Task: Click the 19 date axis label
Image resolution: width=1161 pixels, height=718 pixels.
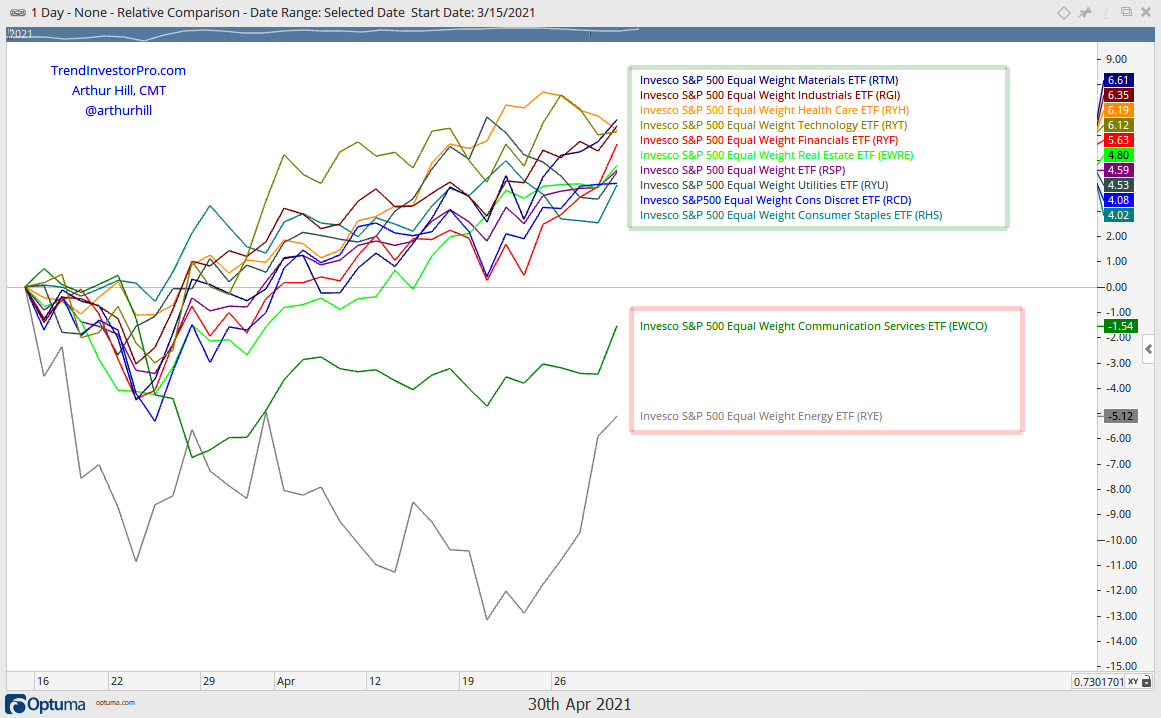Action: (468, 681)
